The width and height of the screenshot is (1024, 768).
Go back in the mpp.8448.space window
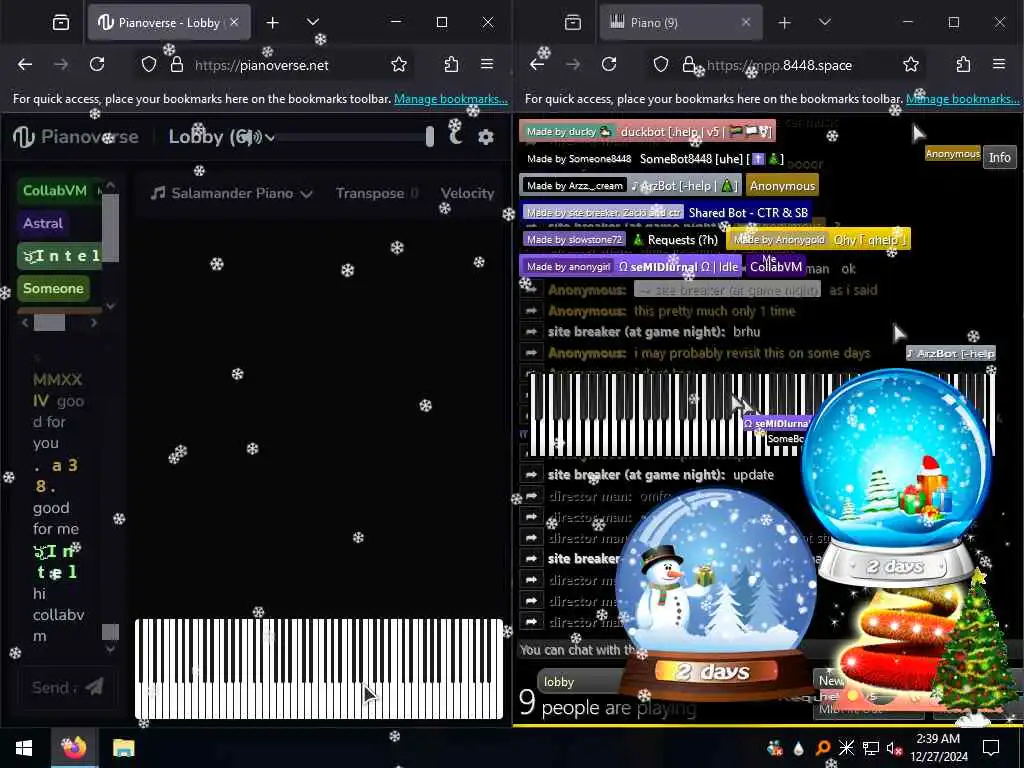[537, 65]
